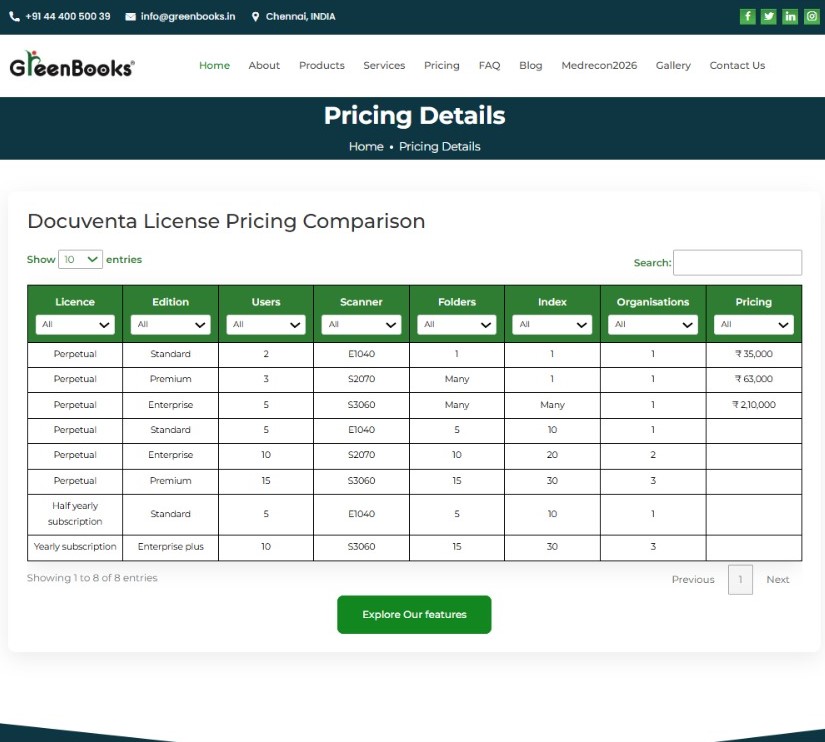The height and width of the screenshot is (742, 825).
Task: Click the phone icon in top bar
Action: coord(14,17)
